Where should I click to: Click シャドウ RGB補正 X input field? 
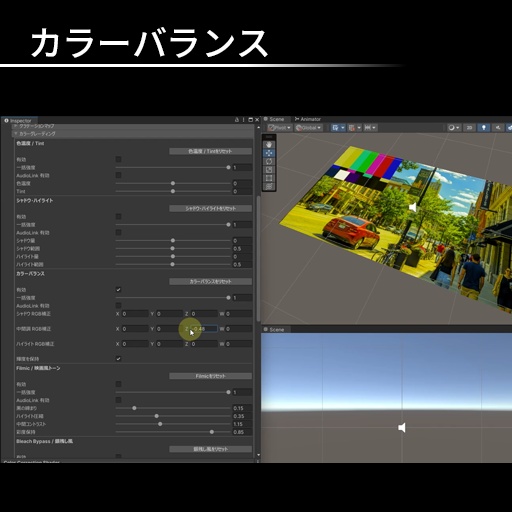point(135,314)
